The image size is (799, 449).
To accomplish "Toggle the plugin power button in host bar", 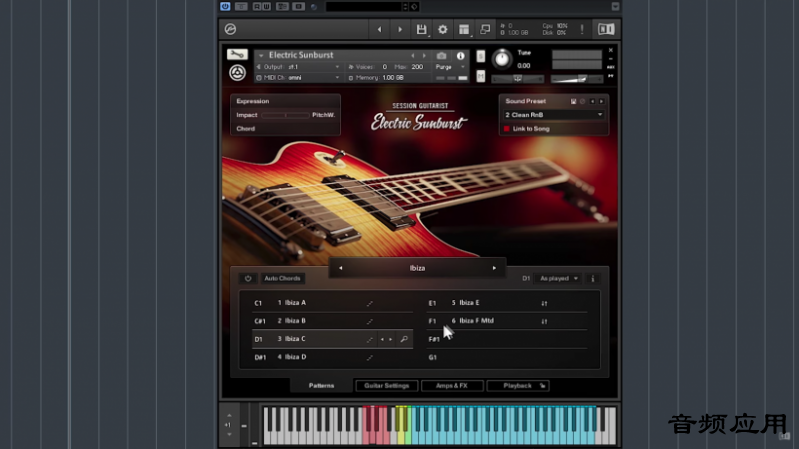I will coord(225,7).
